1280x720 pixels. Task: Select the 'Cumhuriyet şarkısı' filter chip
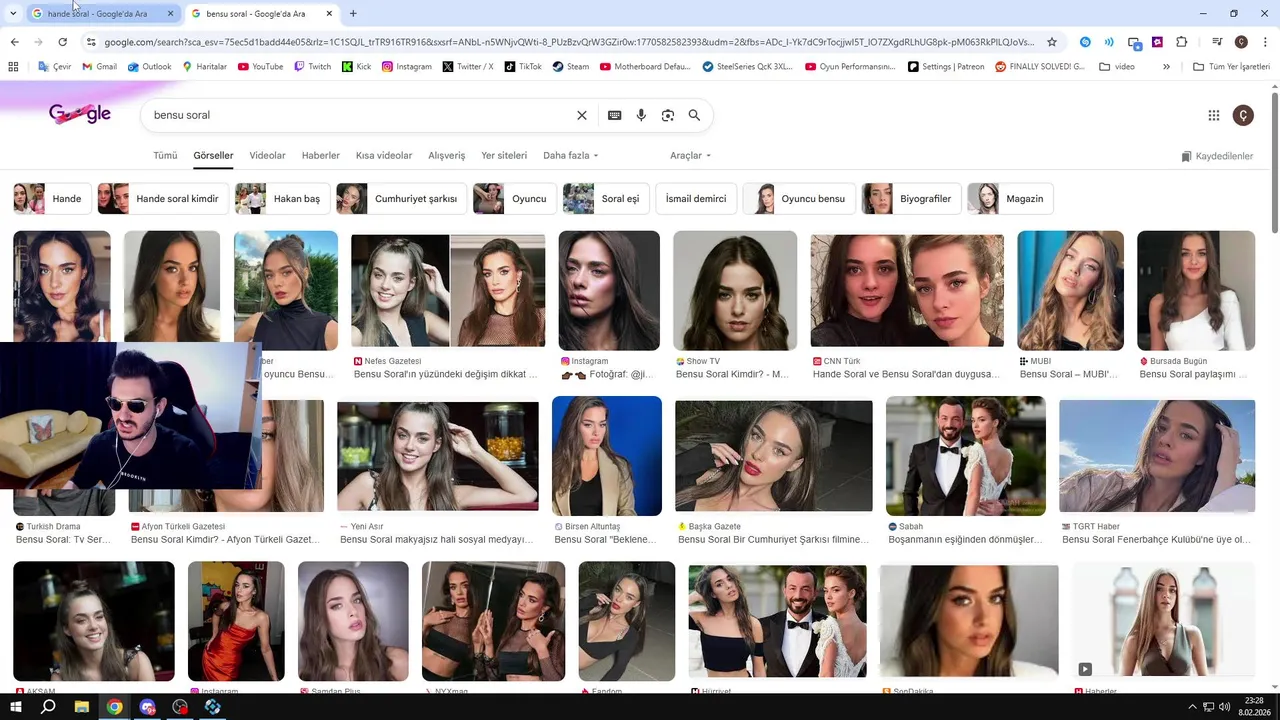402,199
